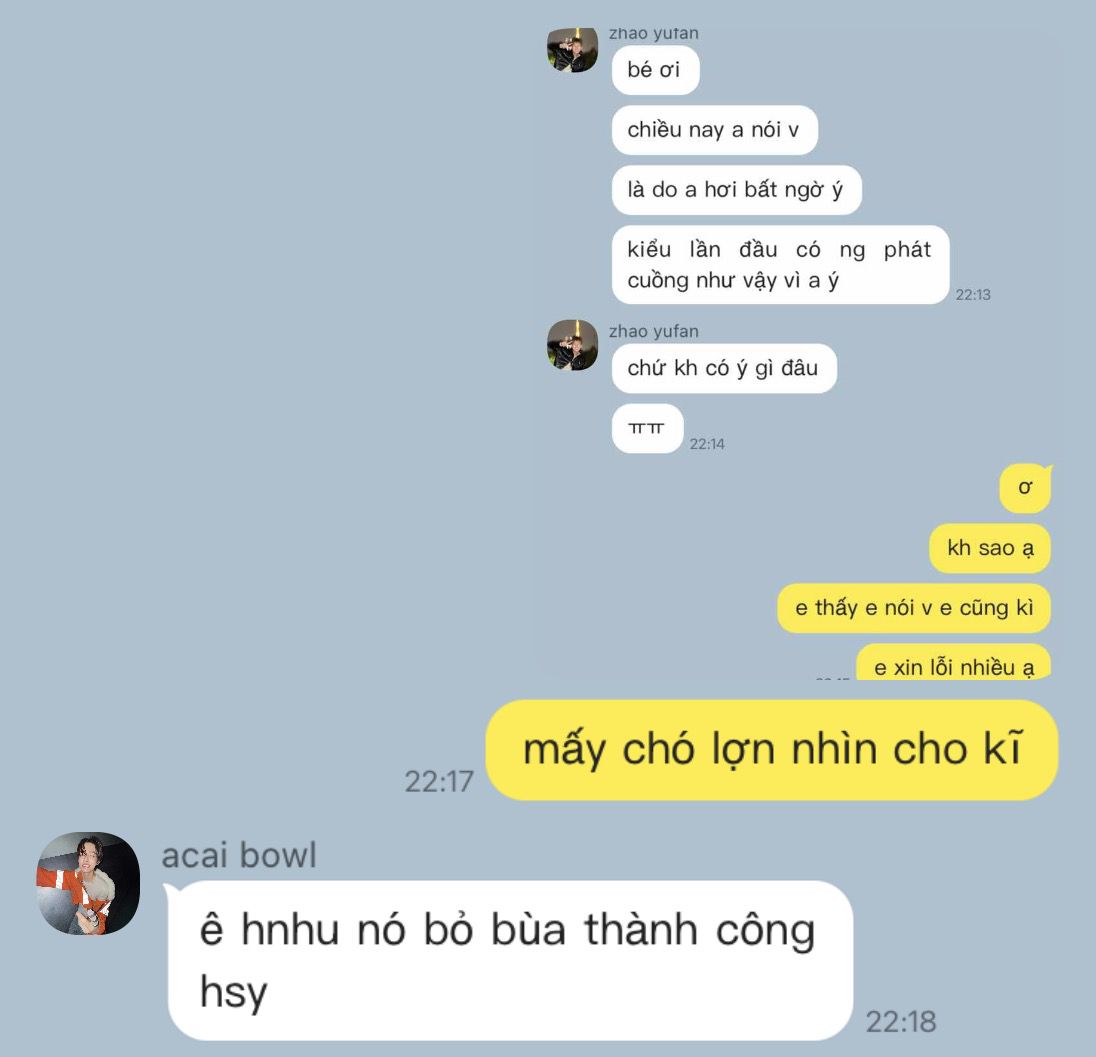Select the yellow 'ơ' bubble
Image resolution: width=1096 pixels, height=1057 pixels.
1025,489
